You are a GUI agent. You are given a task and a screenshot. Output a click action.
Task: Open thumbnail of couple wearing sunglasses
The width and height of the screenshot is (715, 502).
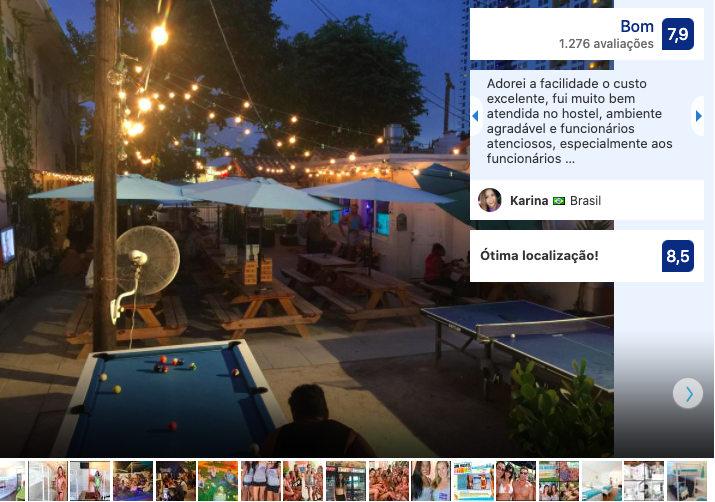click(x=516, y=481)
